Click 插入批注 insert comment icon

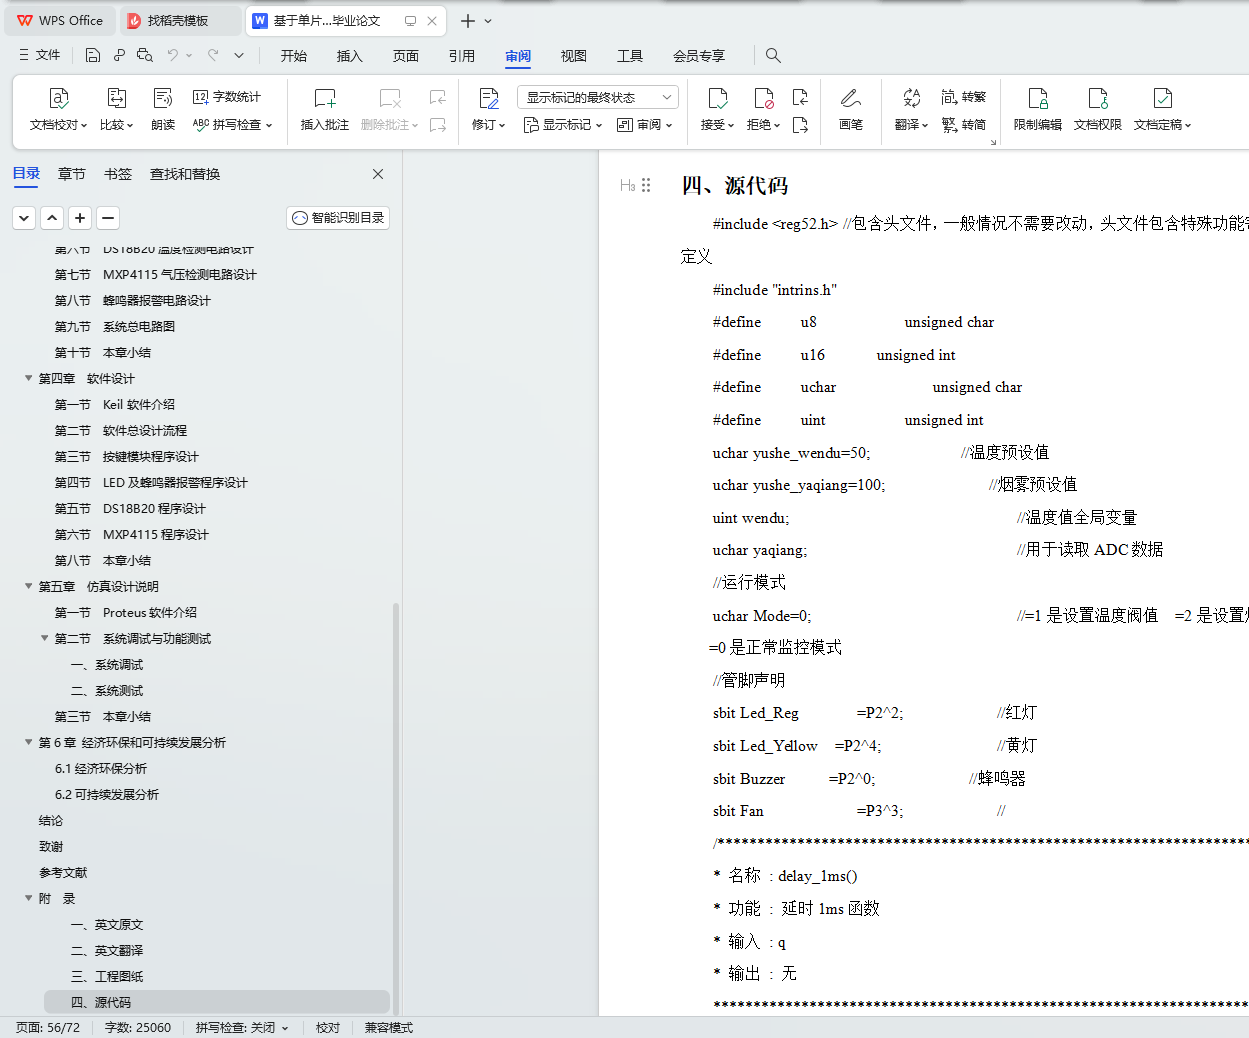[325, 98]
